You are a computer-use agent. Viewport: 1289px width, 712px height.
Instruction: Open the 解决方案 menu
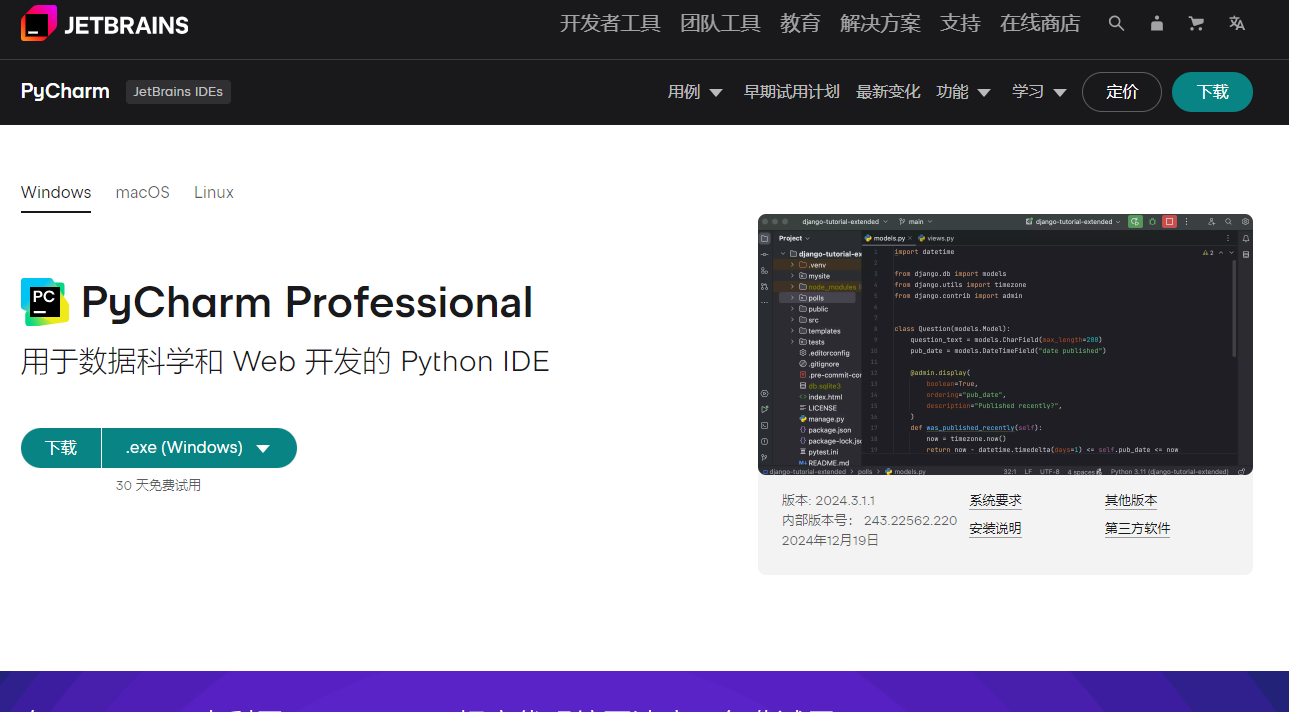(880, 23)
